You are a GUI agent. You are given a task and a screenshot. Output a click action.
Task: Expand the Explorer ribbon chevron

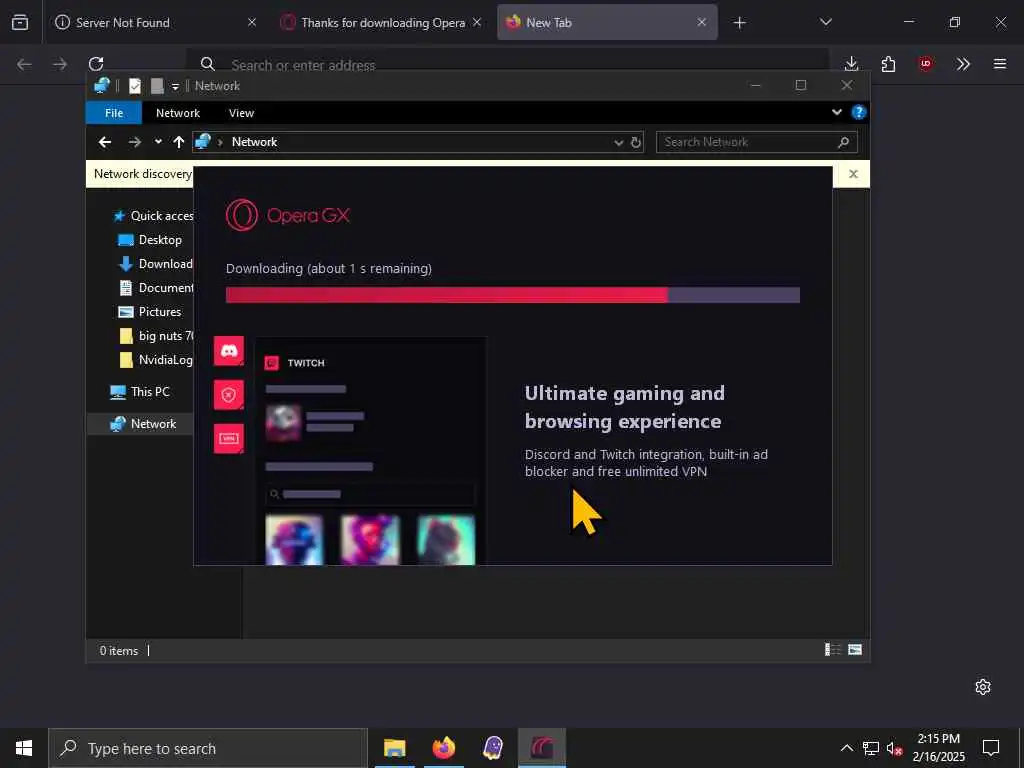[x=837, y=112]
